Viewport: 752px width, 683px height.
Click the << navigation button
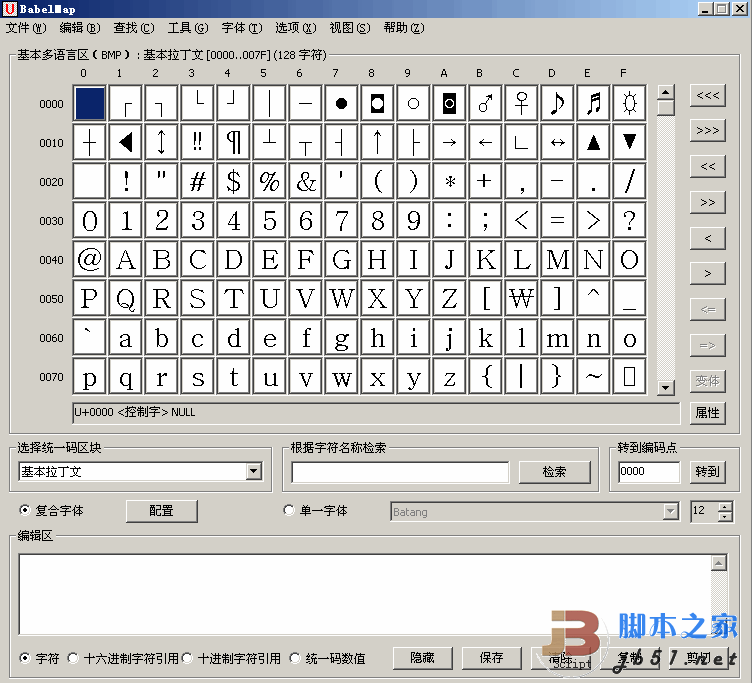point(707,166)
